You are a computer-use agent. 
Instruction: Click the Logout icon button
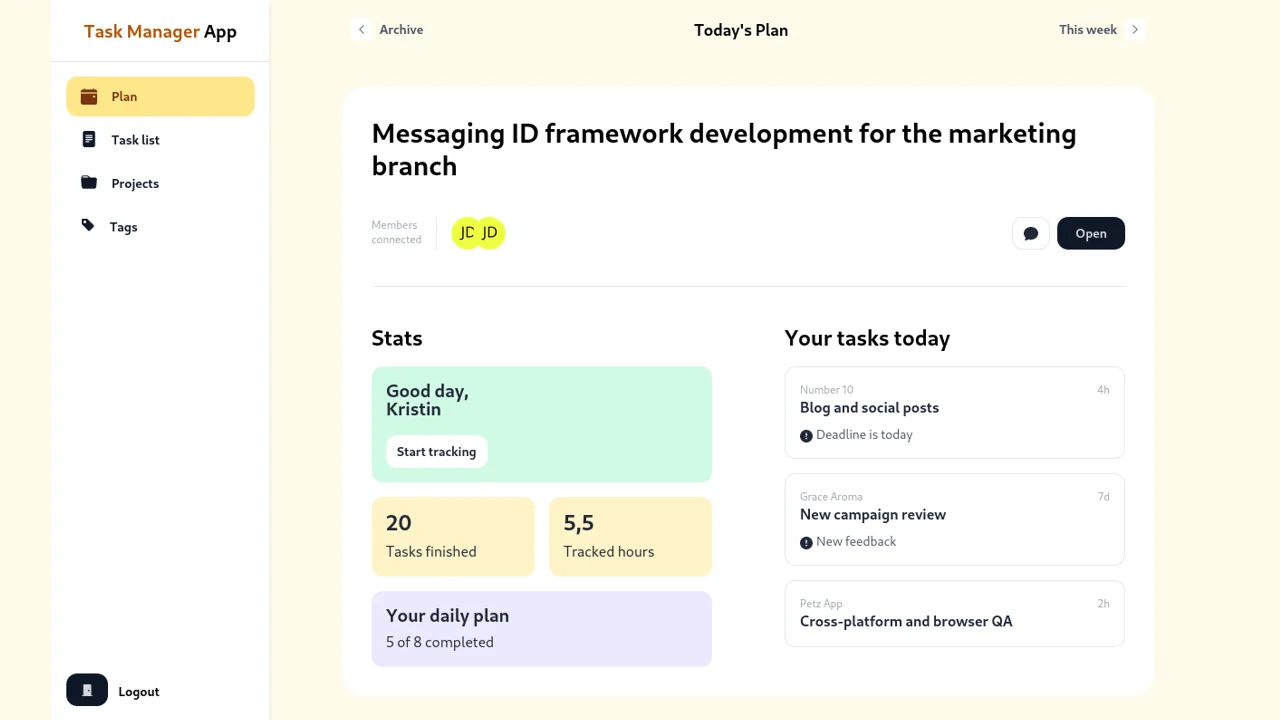tap(86, 690)
